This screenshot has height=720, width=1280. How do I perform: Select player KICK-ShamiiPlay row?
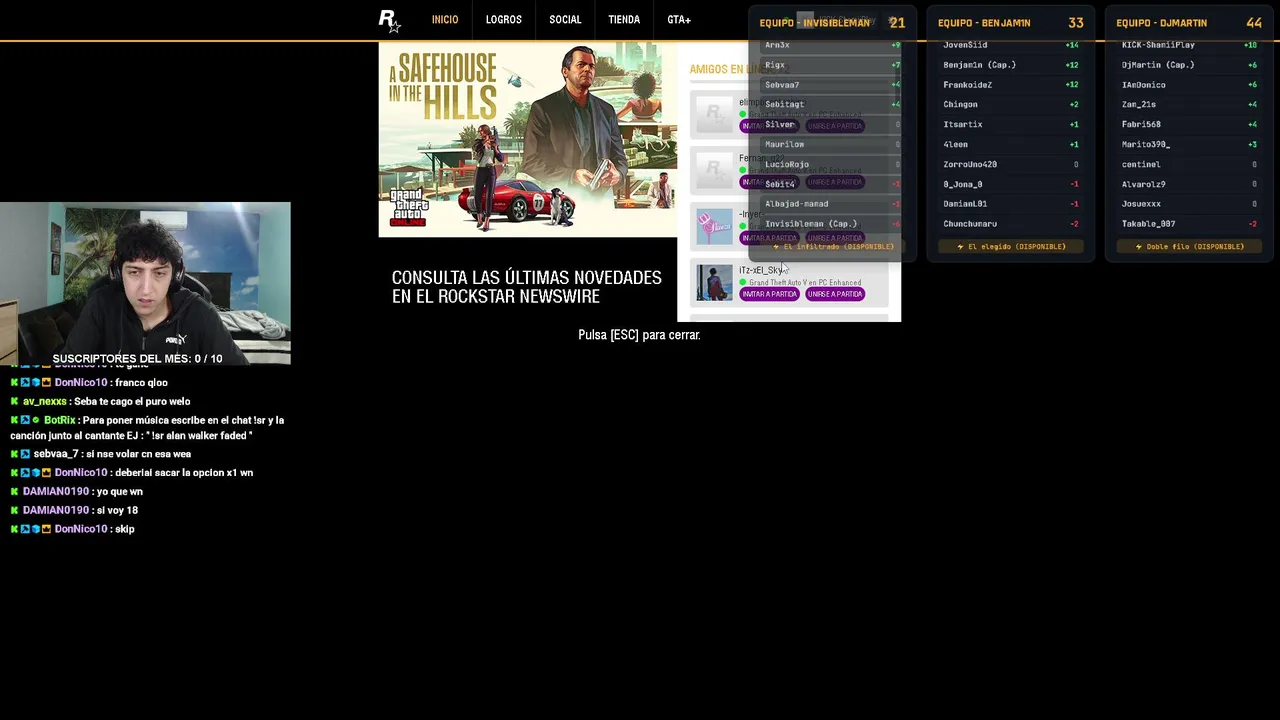click(x=1190, y=45)
